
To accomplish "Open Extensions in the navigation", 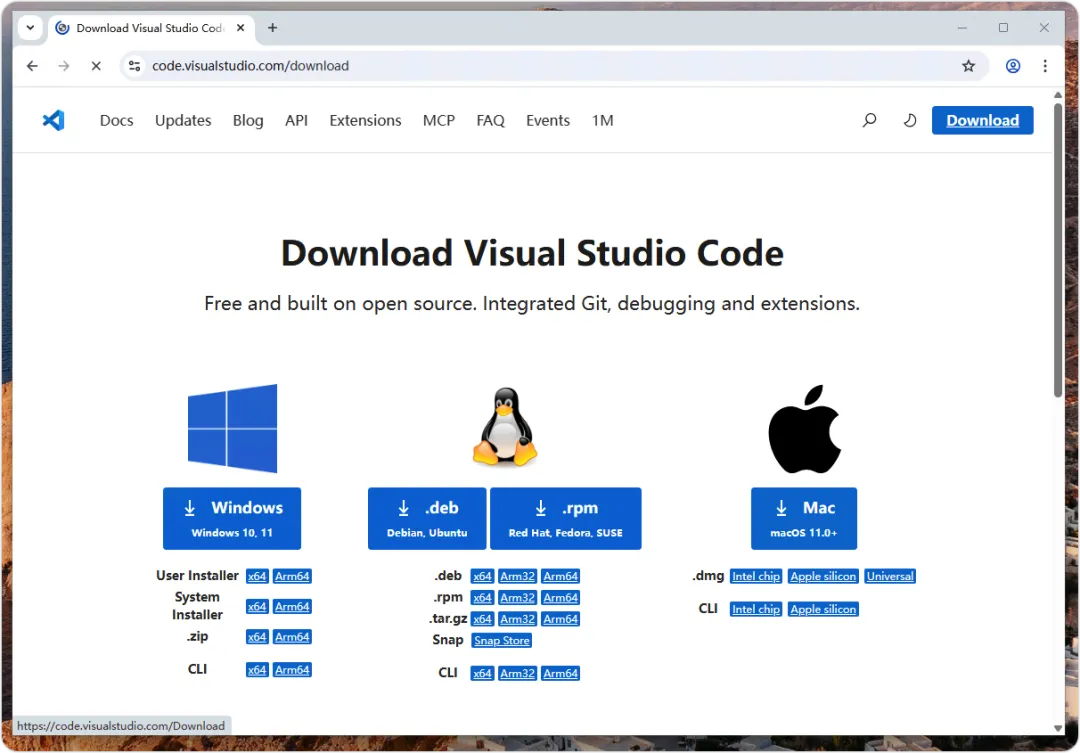I will [x=365, y=121].
